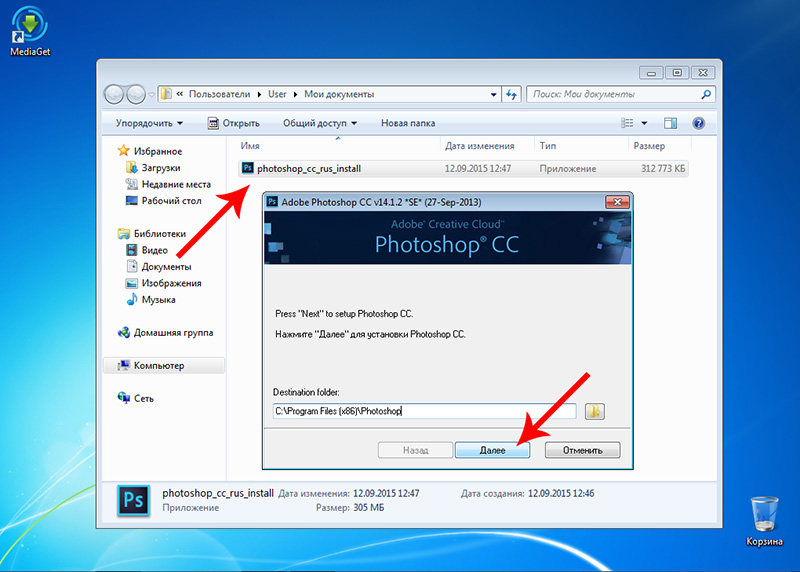Click the Explorer help question mark icon

(x=699, y=123)
